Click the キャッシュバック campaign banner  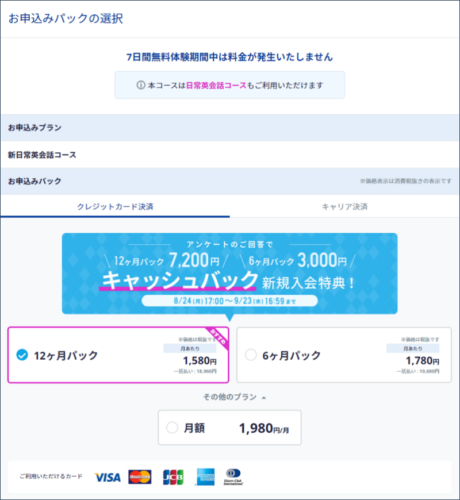point(230,273)
